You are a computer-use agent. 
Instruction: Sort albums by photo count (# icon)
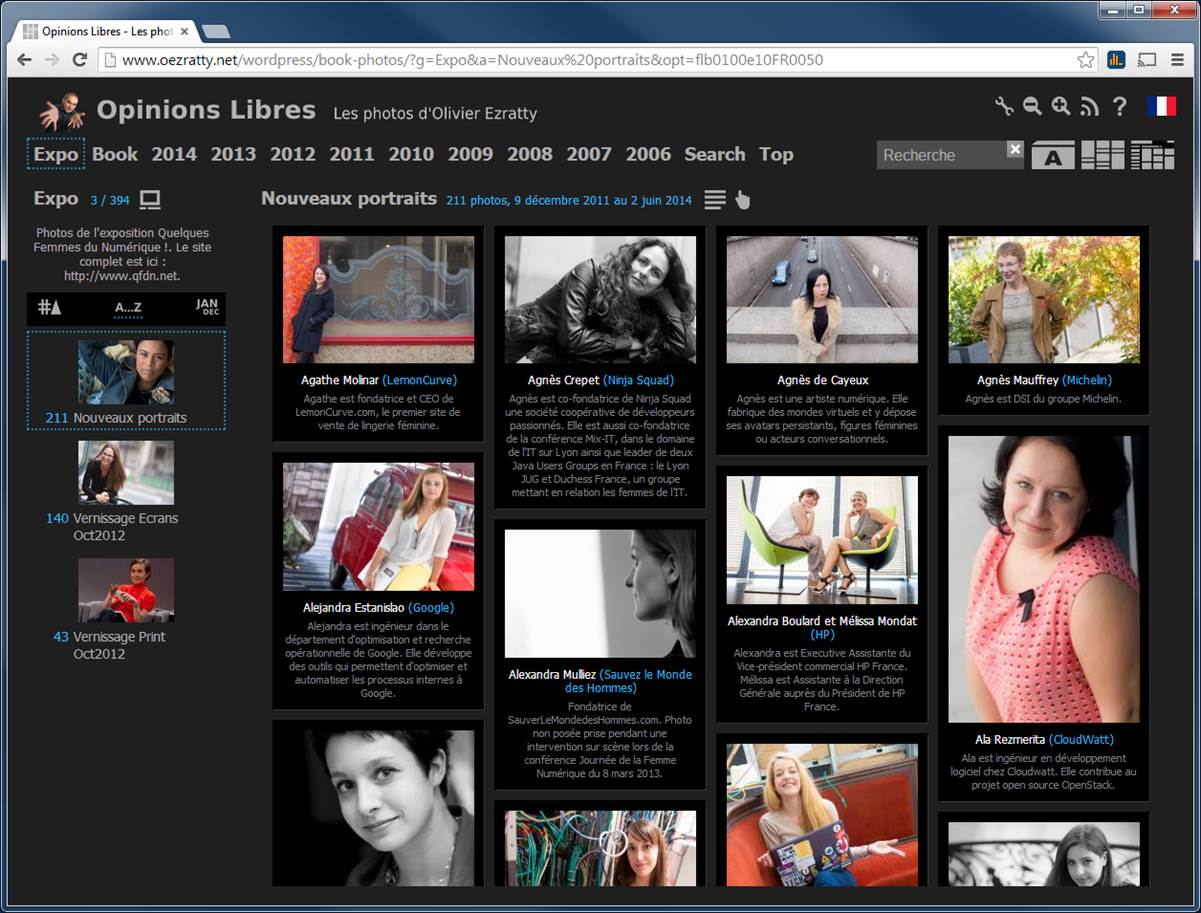coord(49,307)
